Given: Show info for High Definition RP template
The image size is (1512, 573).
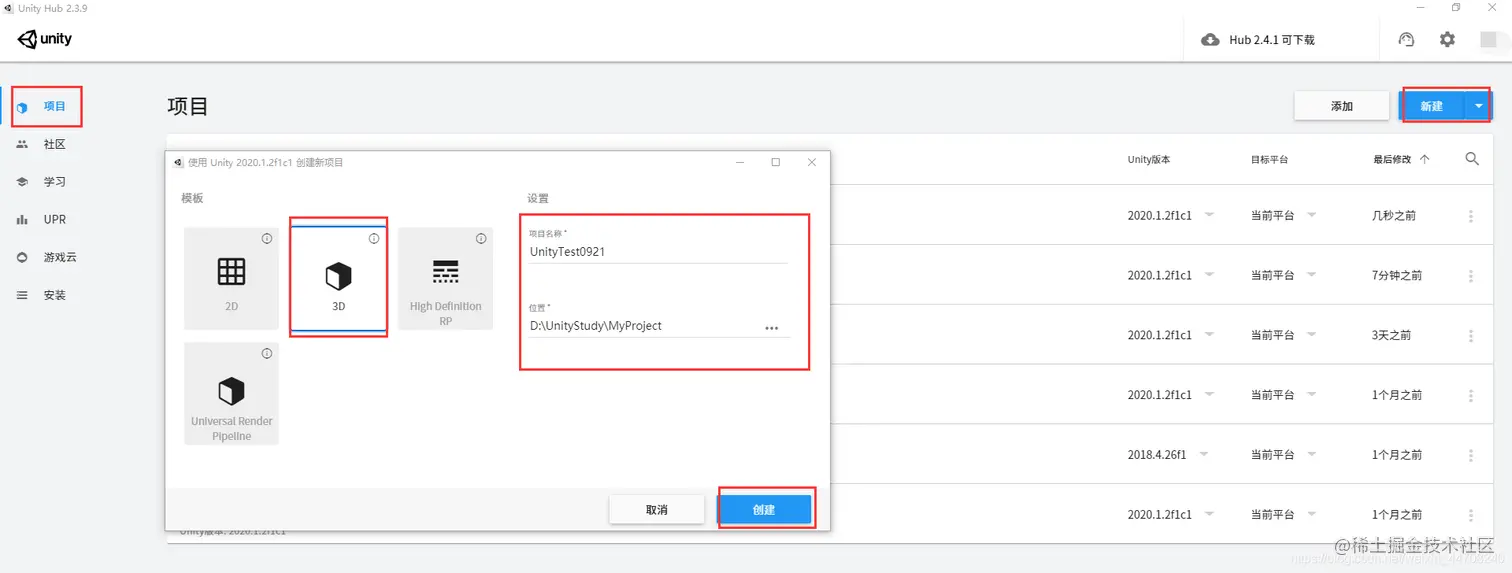Looking at the screenshot, I should click(481, 239).
